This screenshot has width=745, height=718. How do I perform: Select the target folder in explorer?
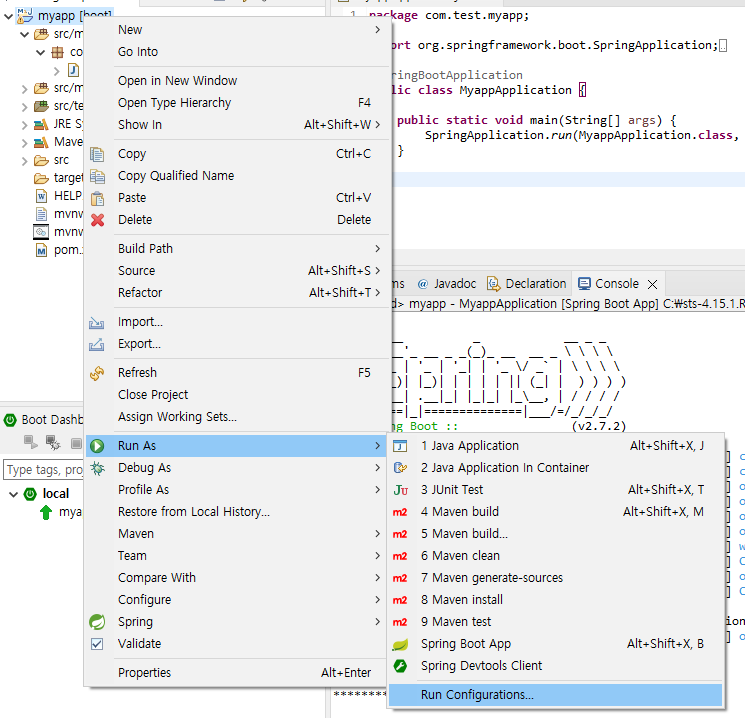pos(68,178)
